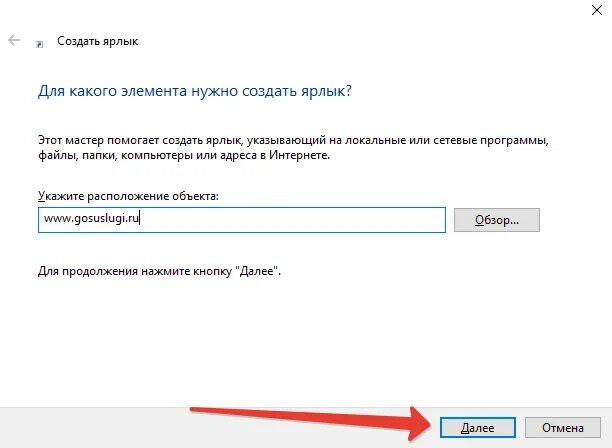This screenshot has height=448, width=612.
Task: Click the www.gosuslugi.ru text in the field
Action: [x=91, y=219]
